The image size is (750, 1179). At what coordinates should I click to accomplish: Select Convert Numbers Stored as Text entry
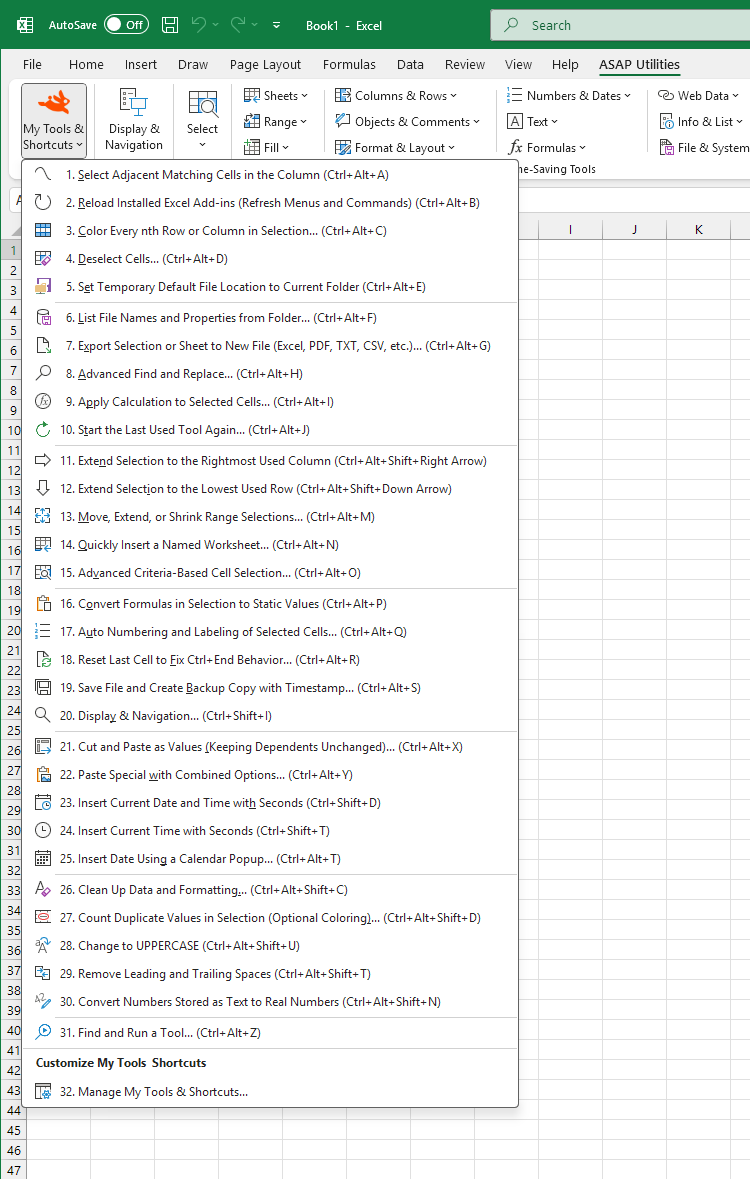click(x=269, y=1002)
